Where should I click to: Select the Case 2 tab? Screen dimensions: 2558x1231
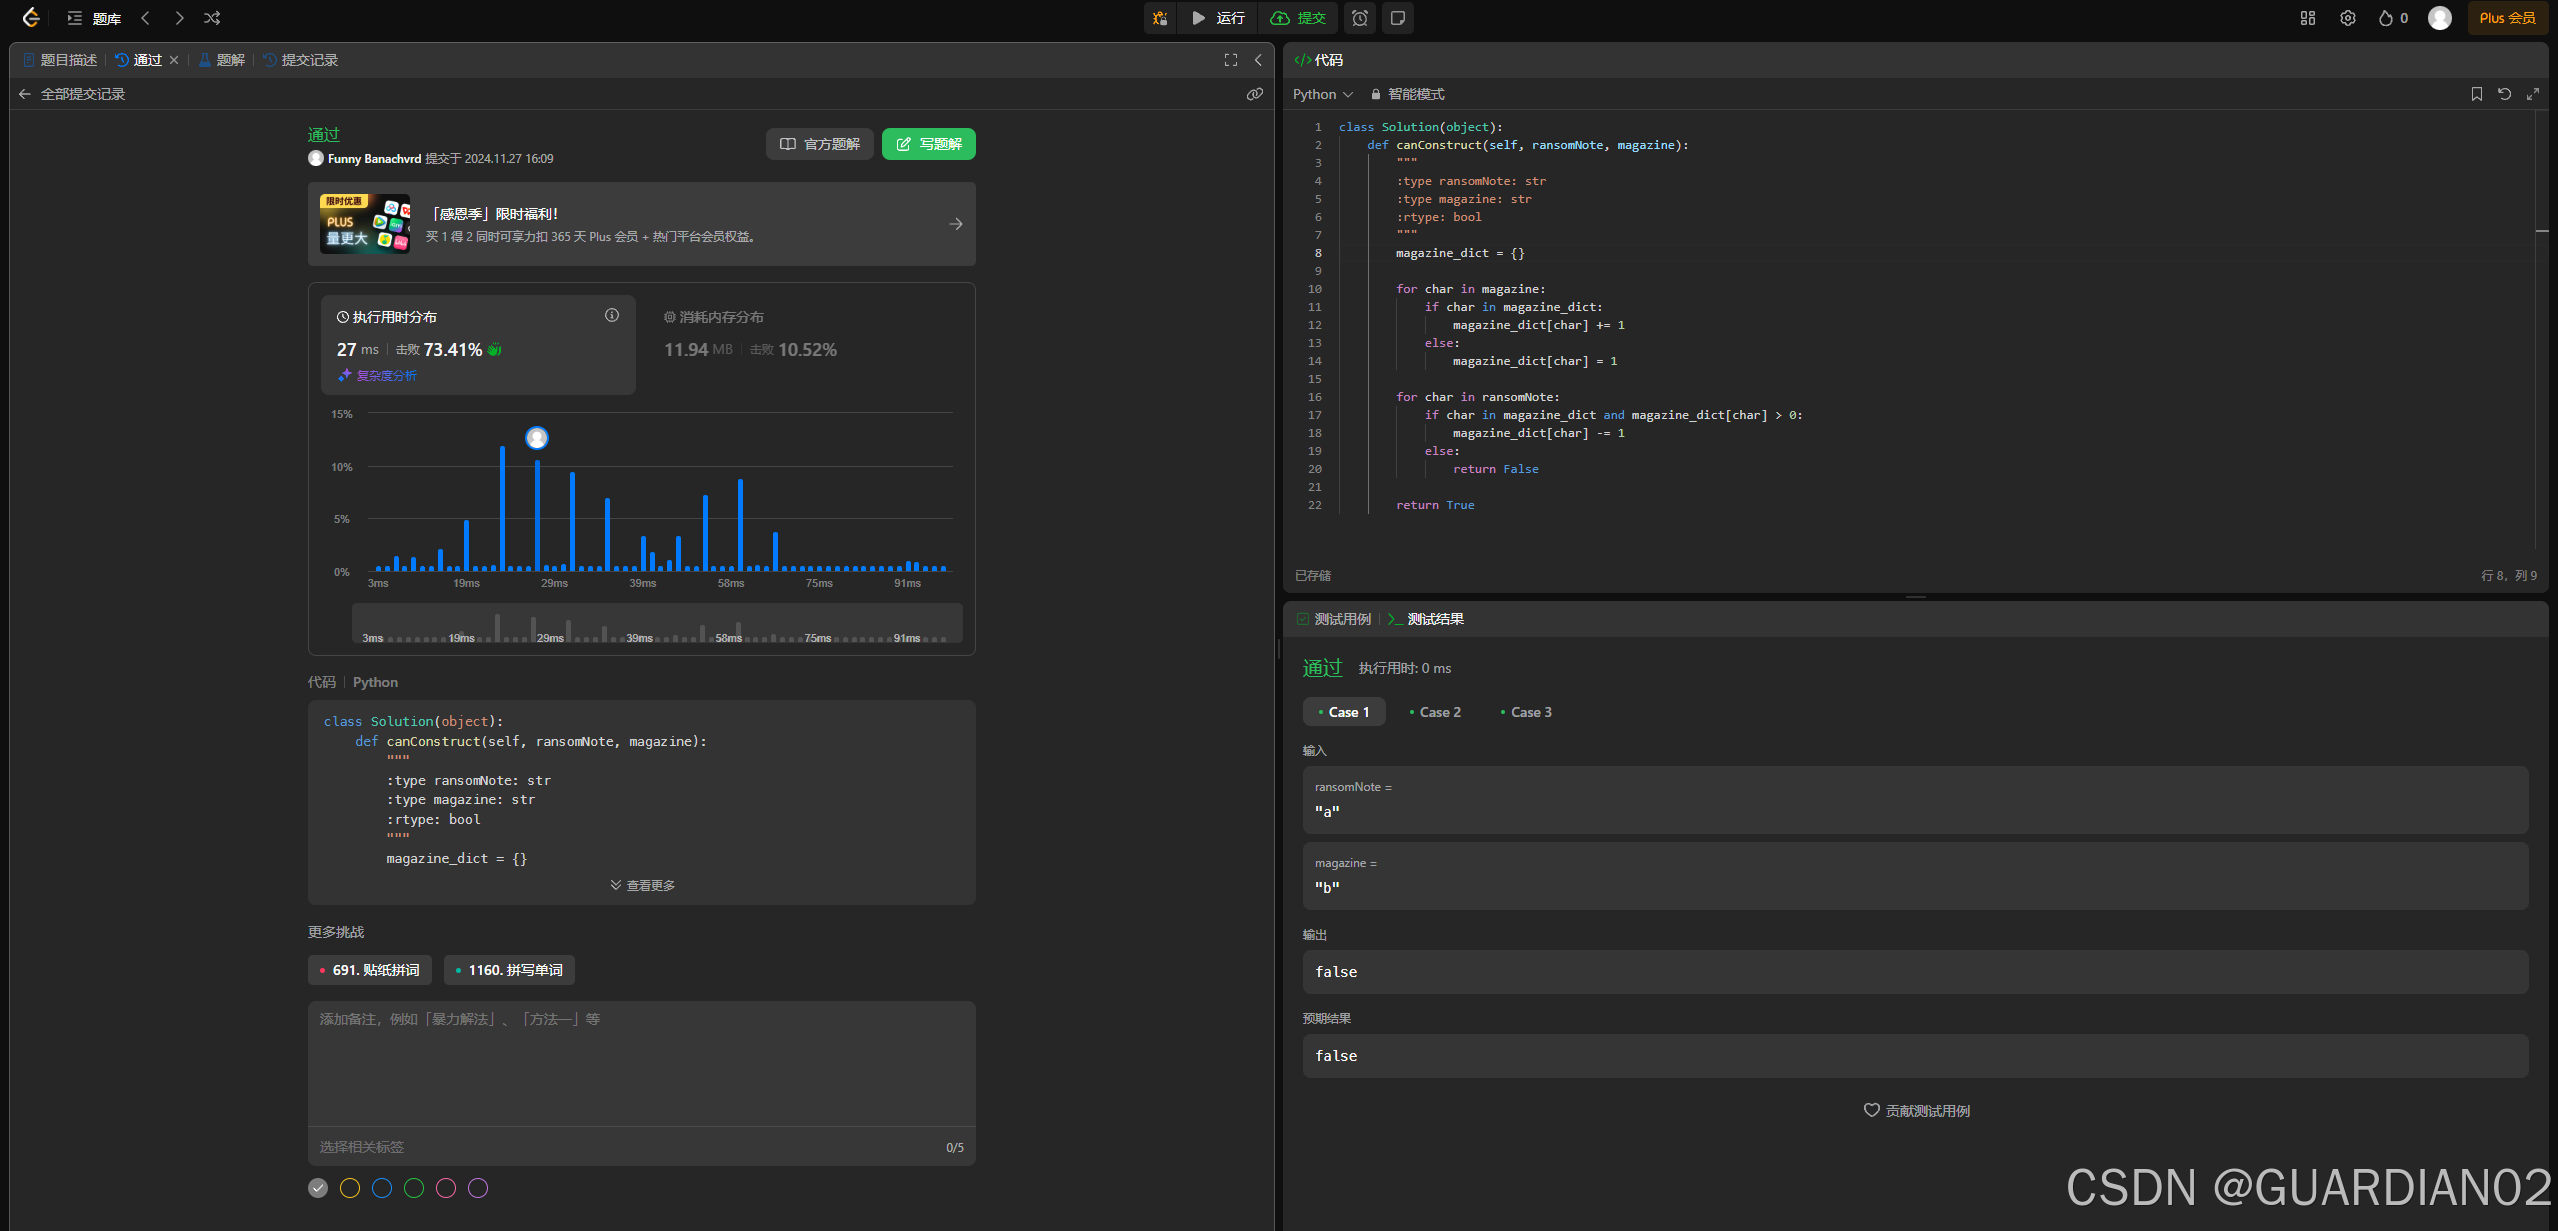pos(1436,712)
